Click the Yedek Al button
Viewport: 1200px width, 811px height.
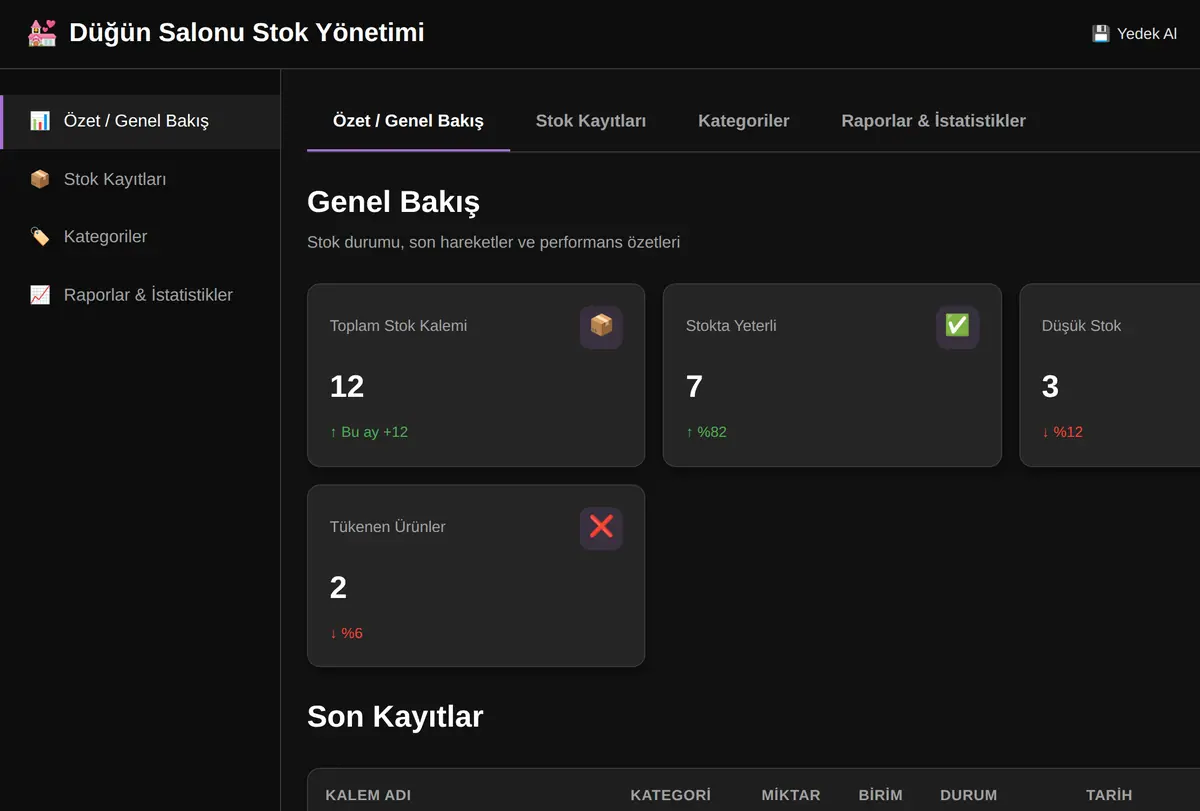[x=1135, y=34]
